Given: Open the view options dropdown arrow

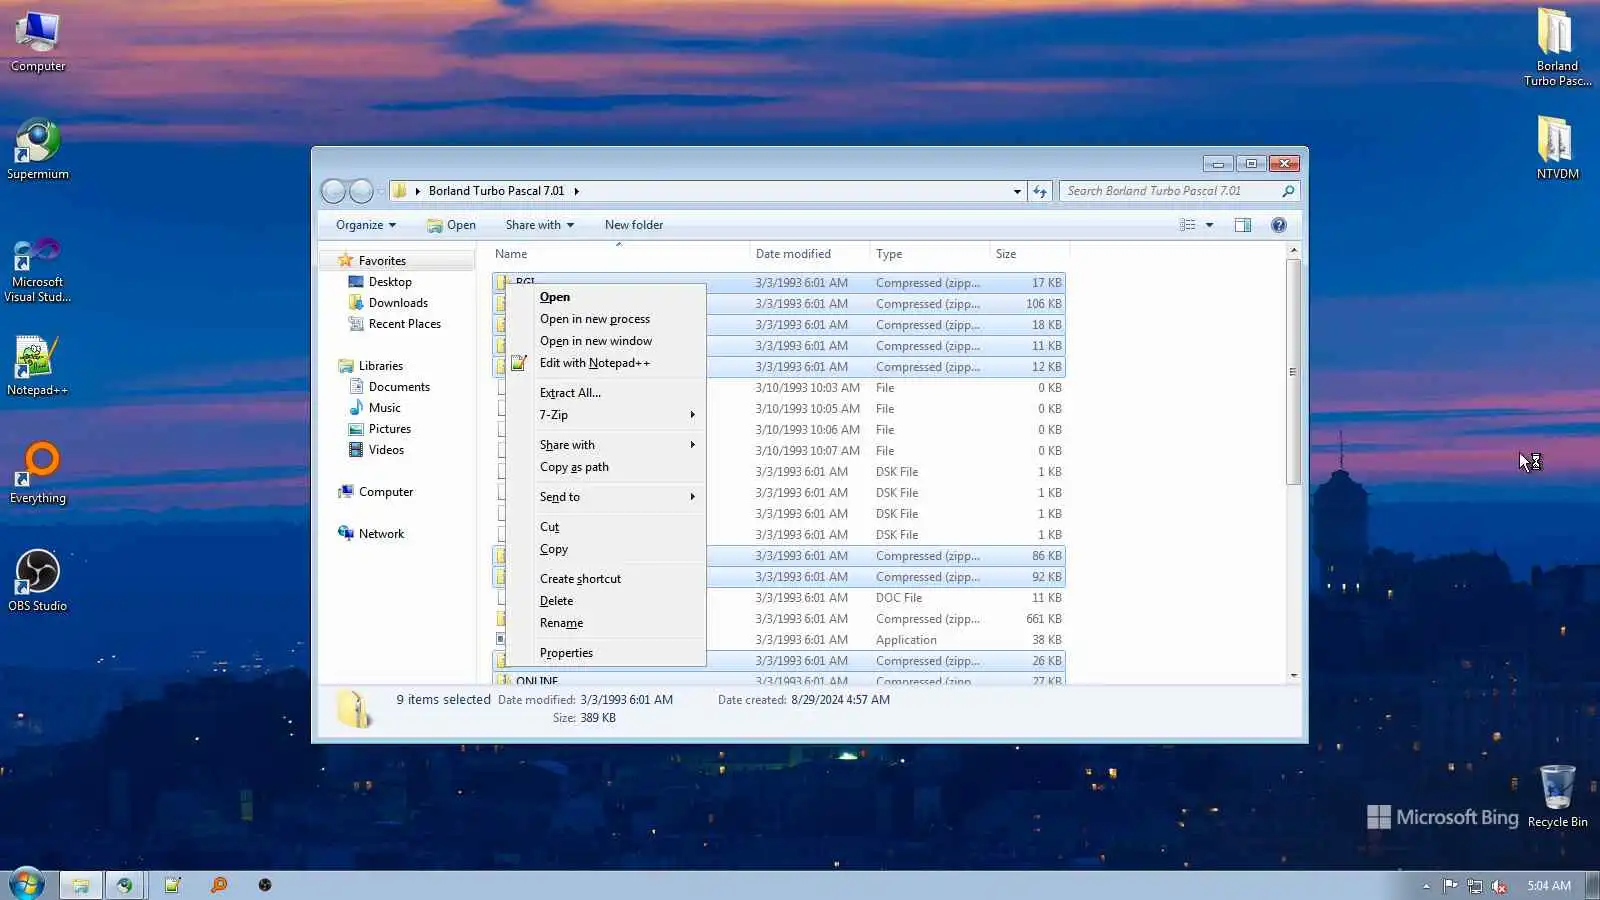Looking at the screenshot, I should click(x=1210, y=225).
